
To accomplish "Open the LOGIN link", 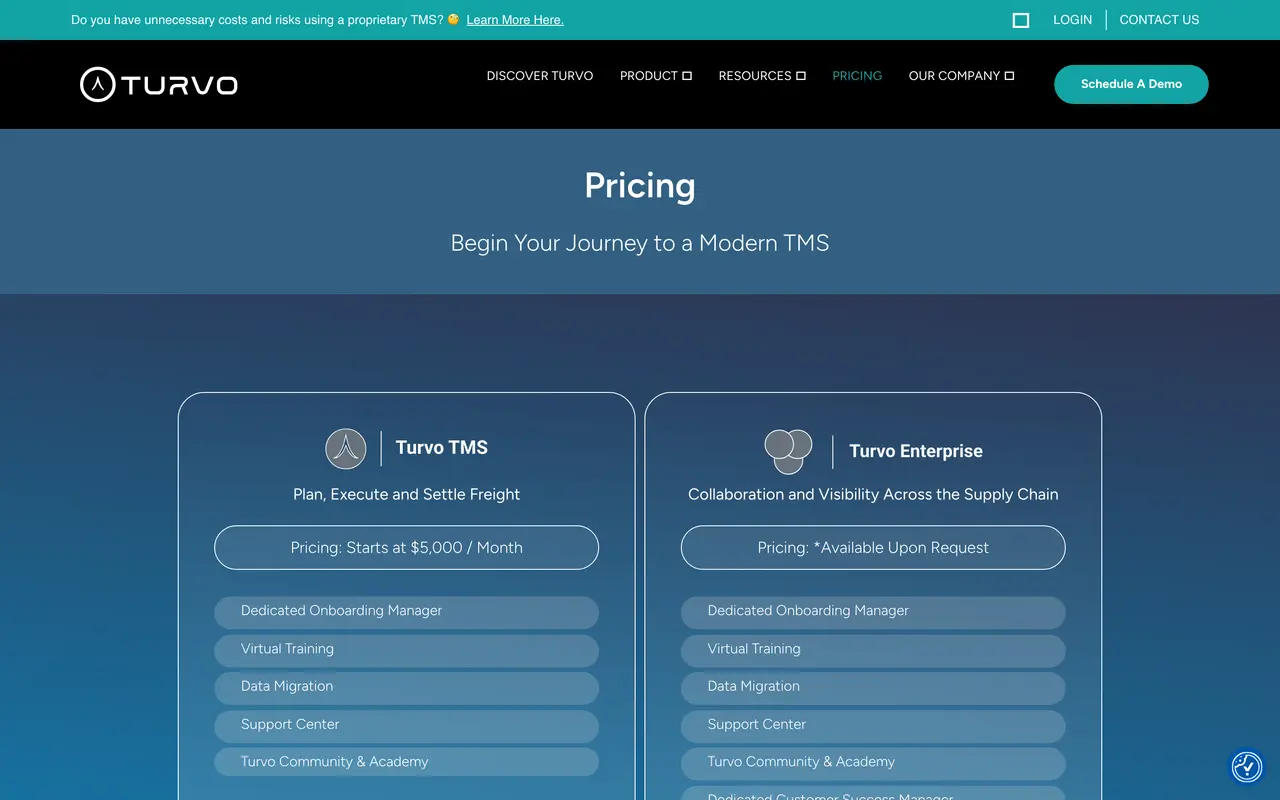I will tap(1072, 20).
